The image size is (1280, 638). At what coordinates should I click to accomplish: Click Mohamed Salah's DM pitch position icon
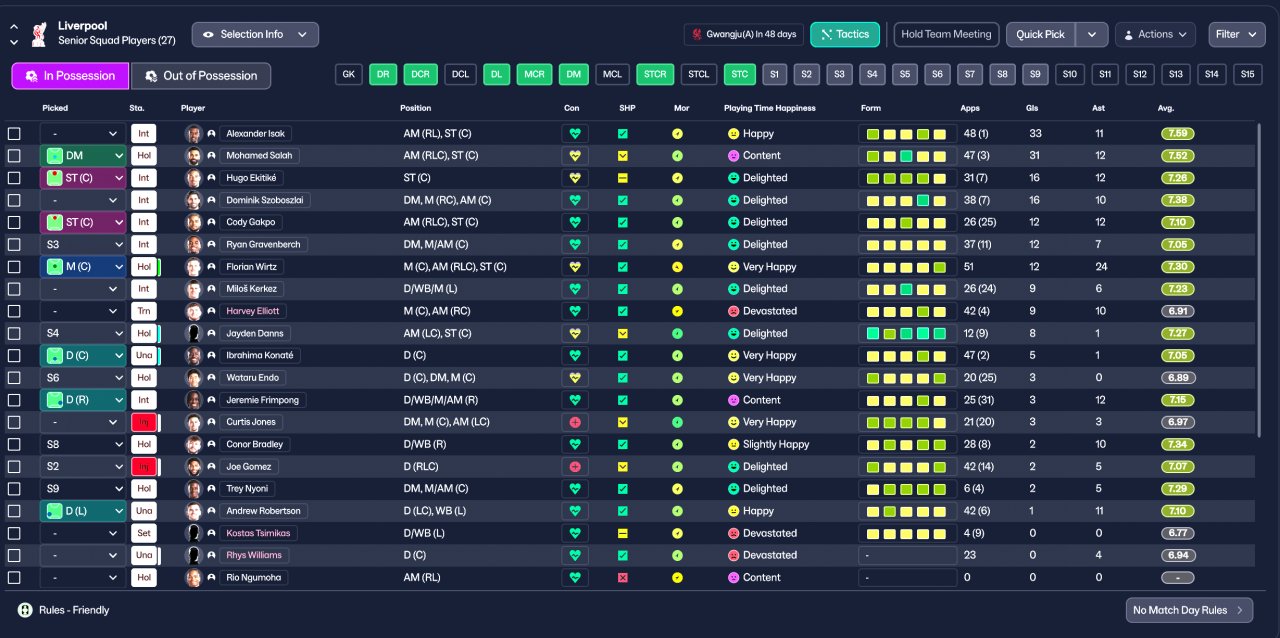click(55, 156)
